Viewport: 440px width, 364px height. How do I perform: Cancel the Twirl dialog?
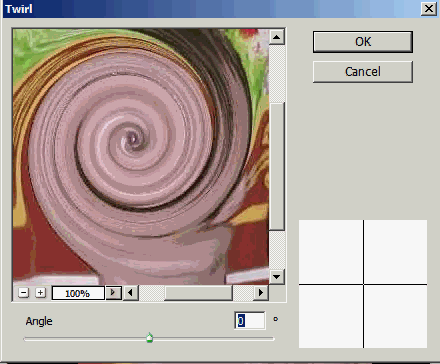point(363,72)
